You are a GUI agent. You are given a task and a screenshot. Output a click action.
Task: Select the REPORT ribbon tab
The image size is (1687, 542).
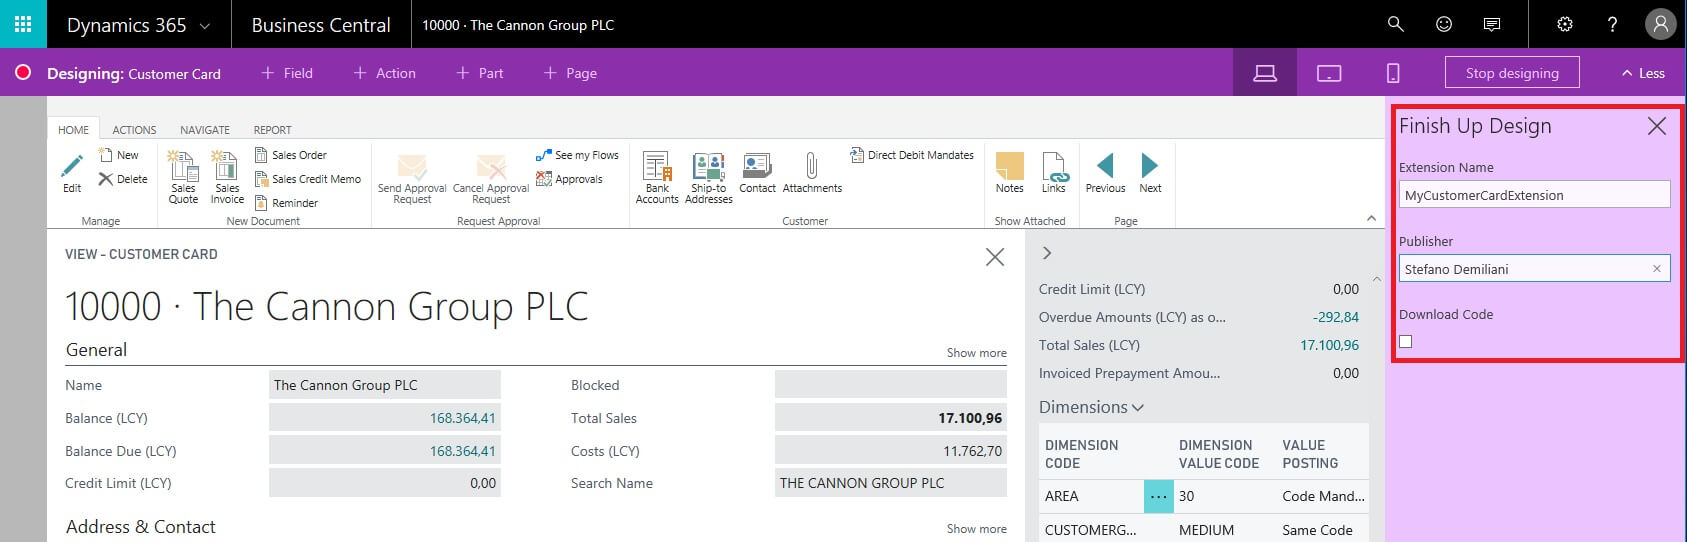click(272, 130)
